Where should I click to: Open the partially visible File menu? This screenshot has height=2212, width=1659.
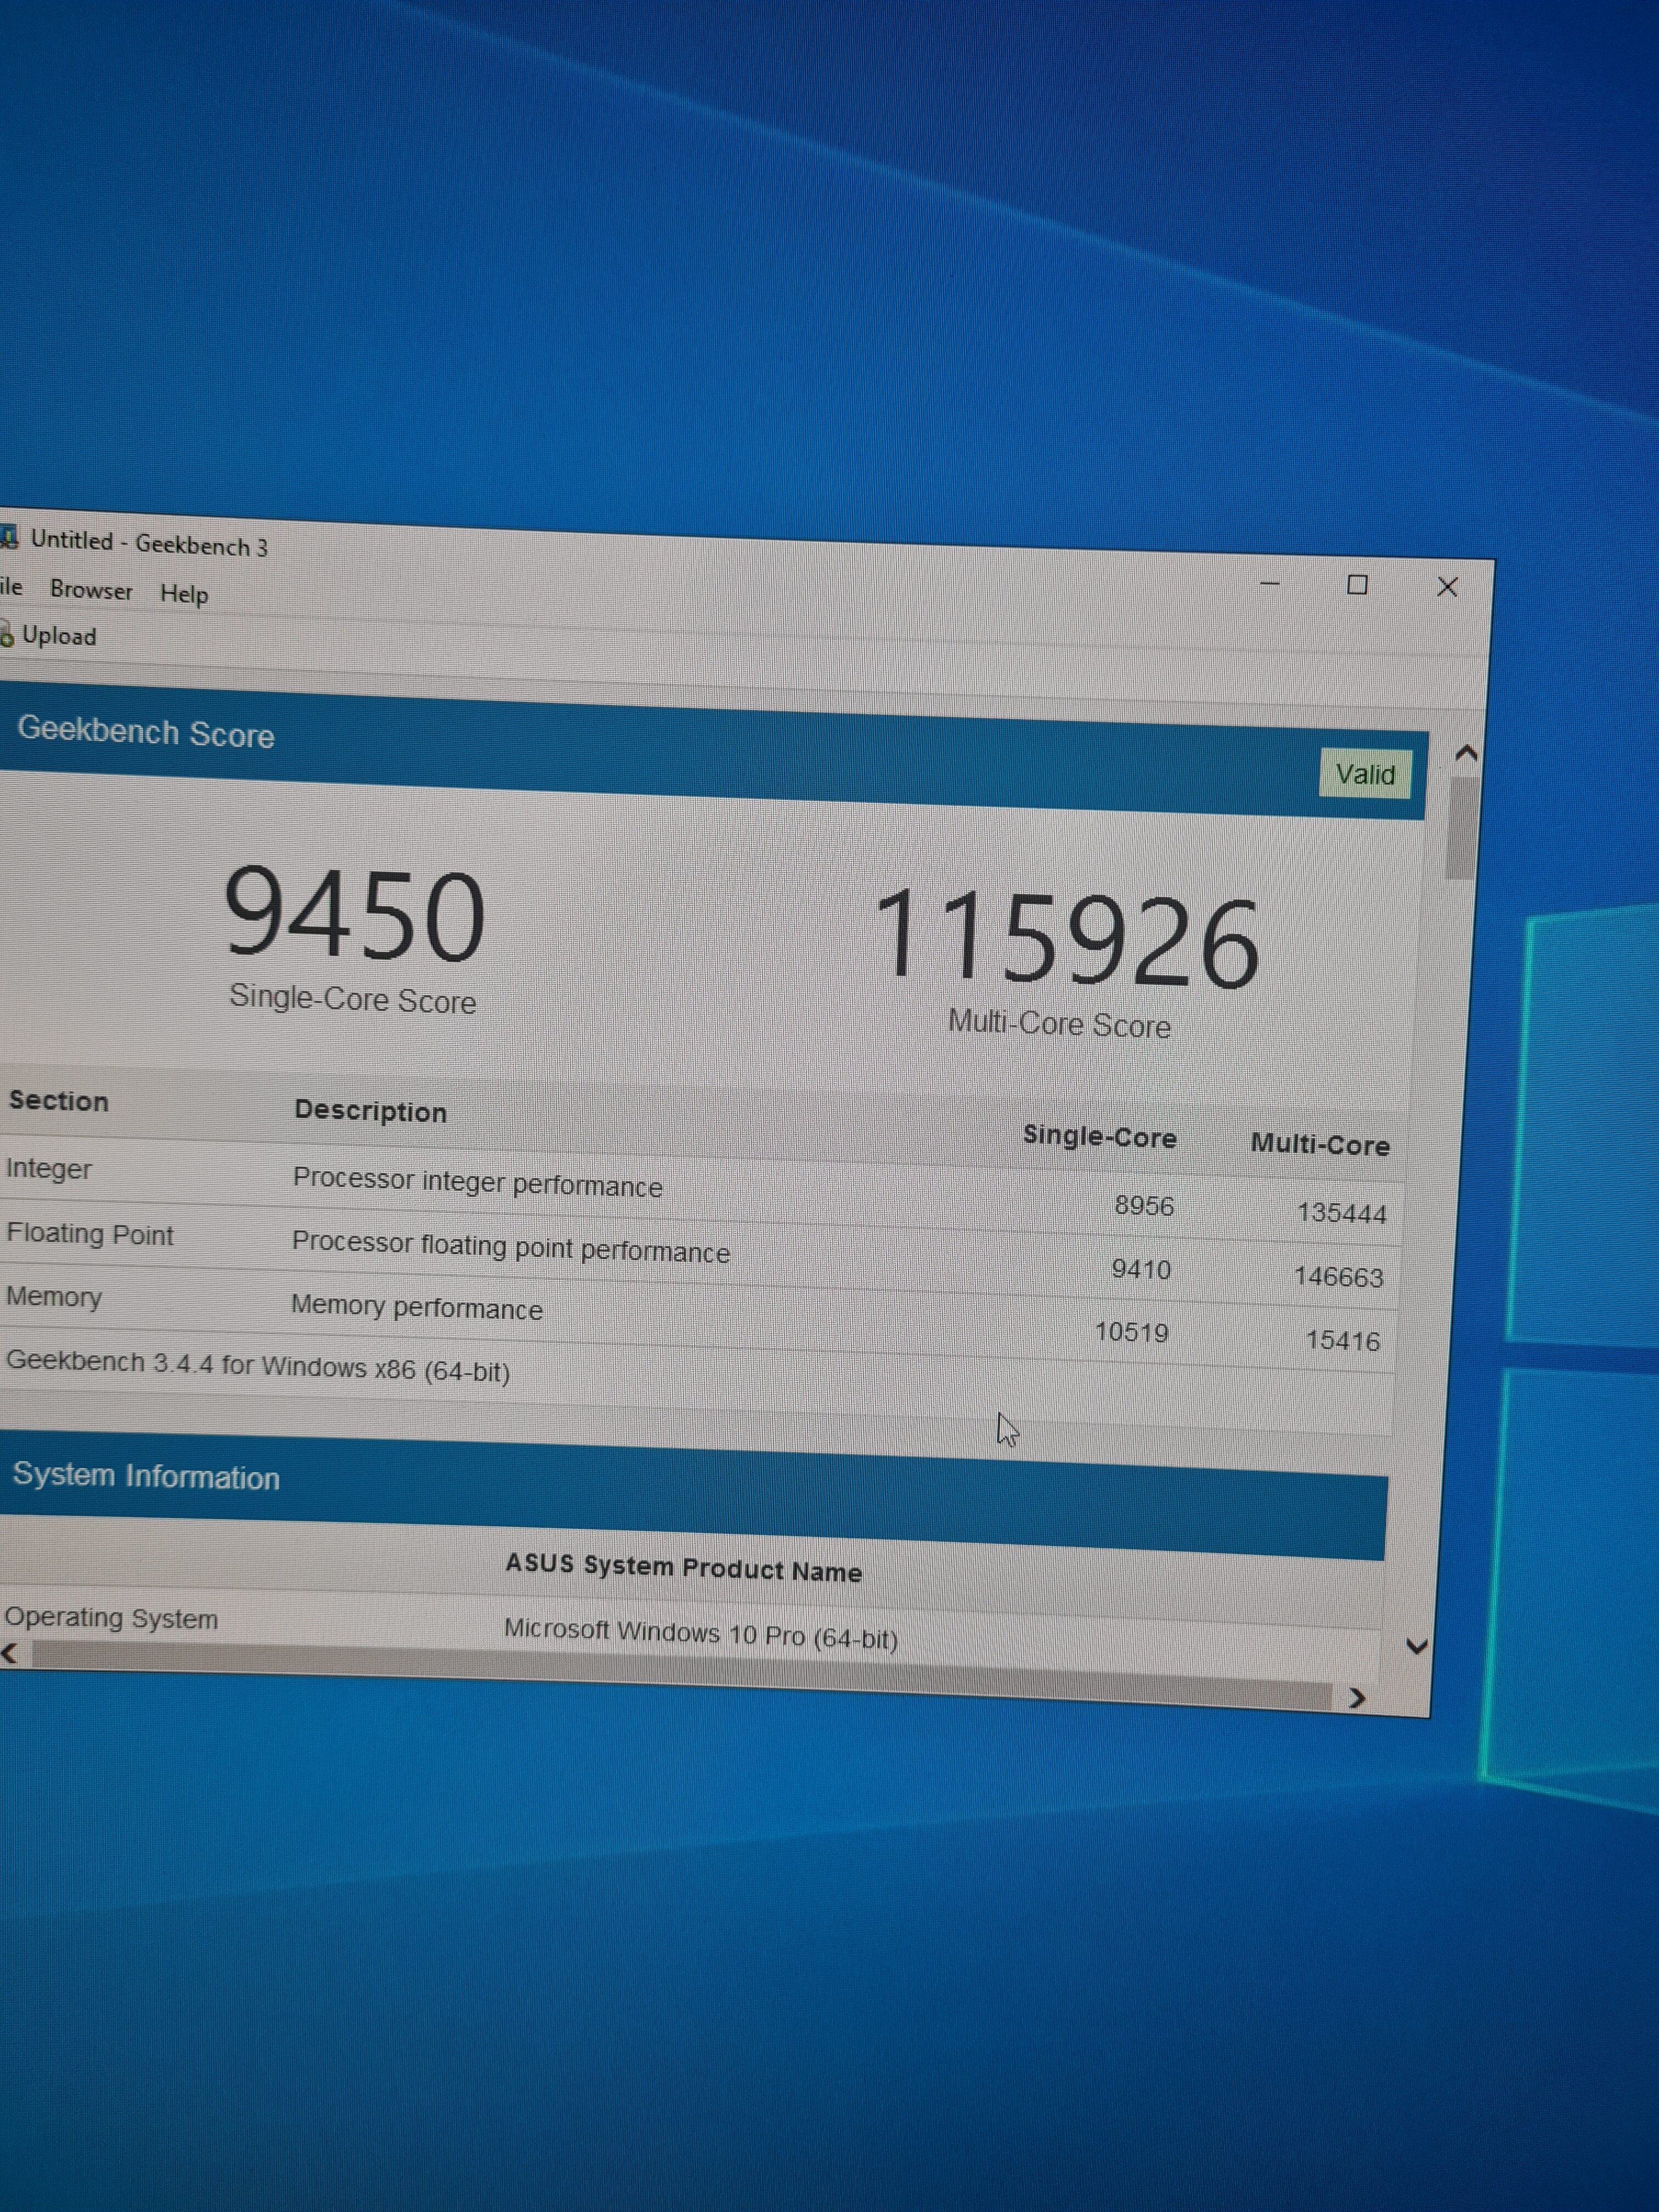click(11, 586)
